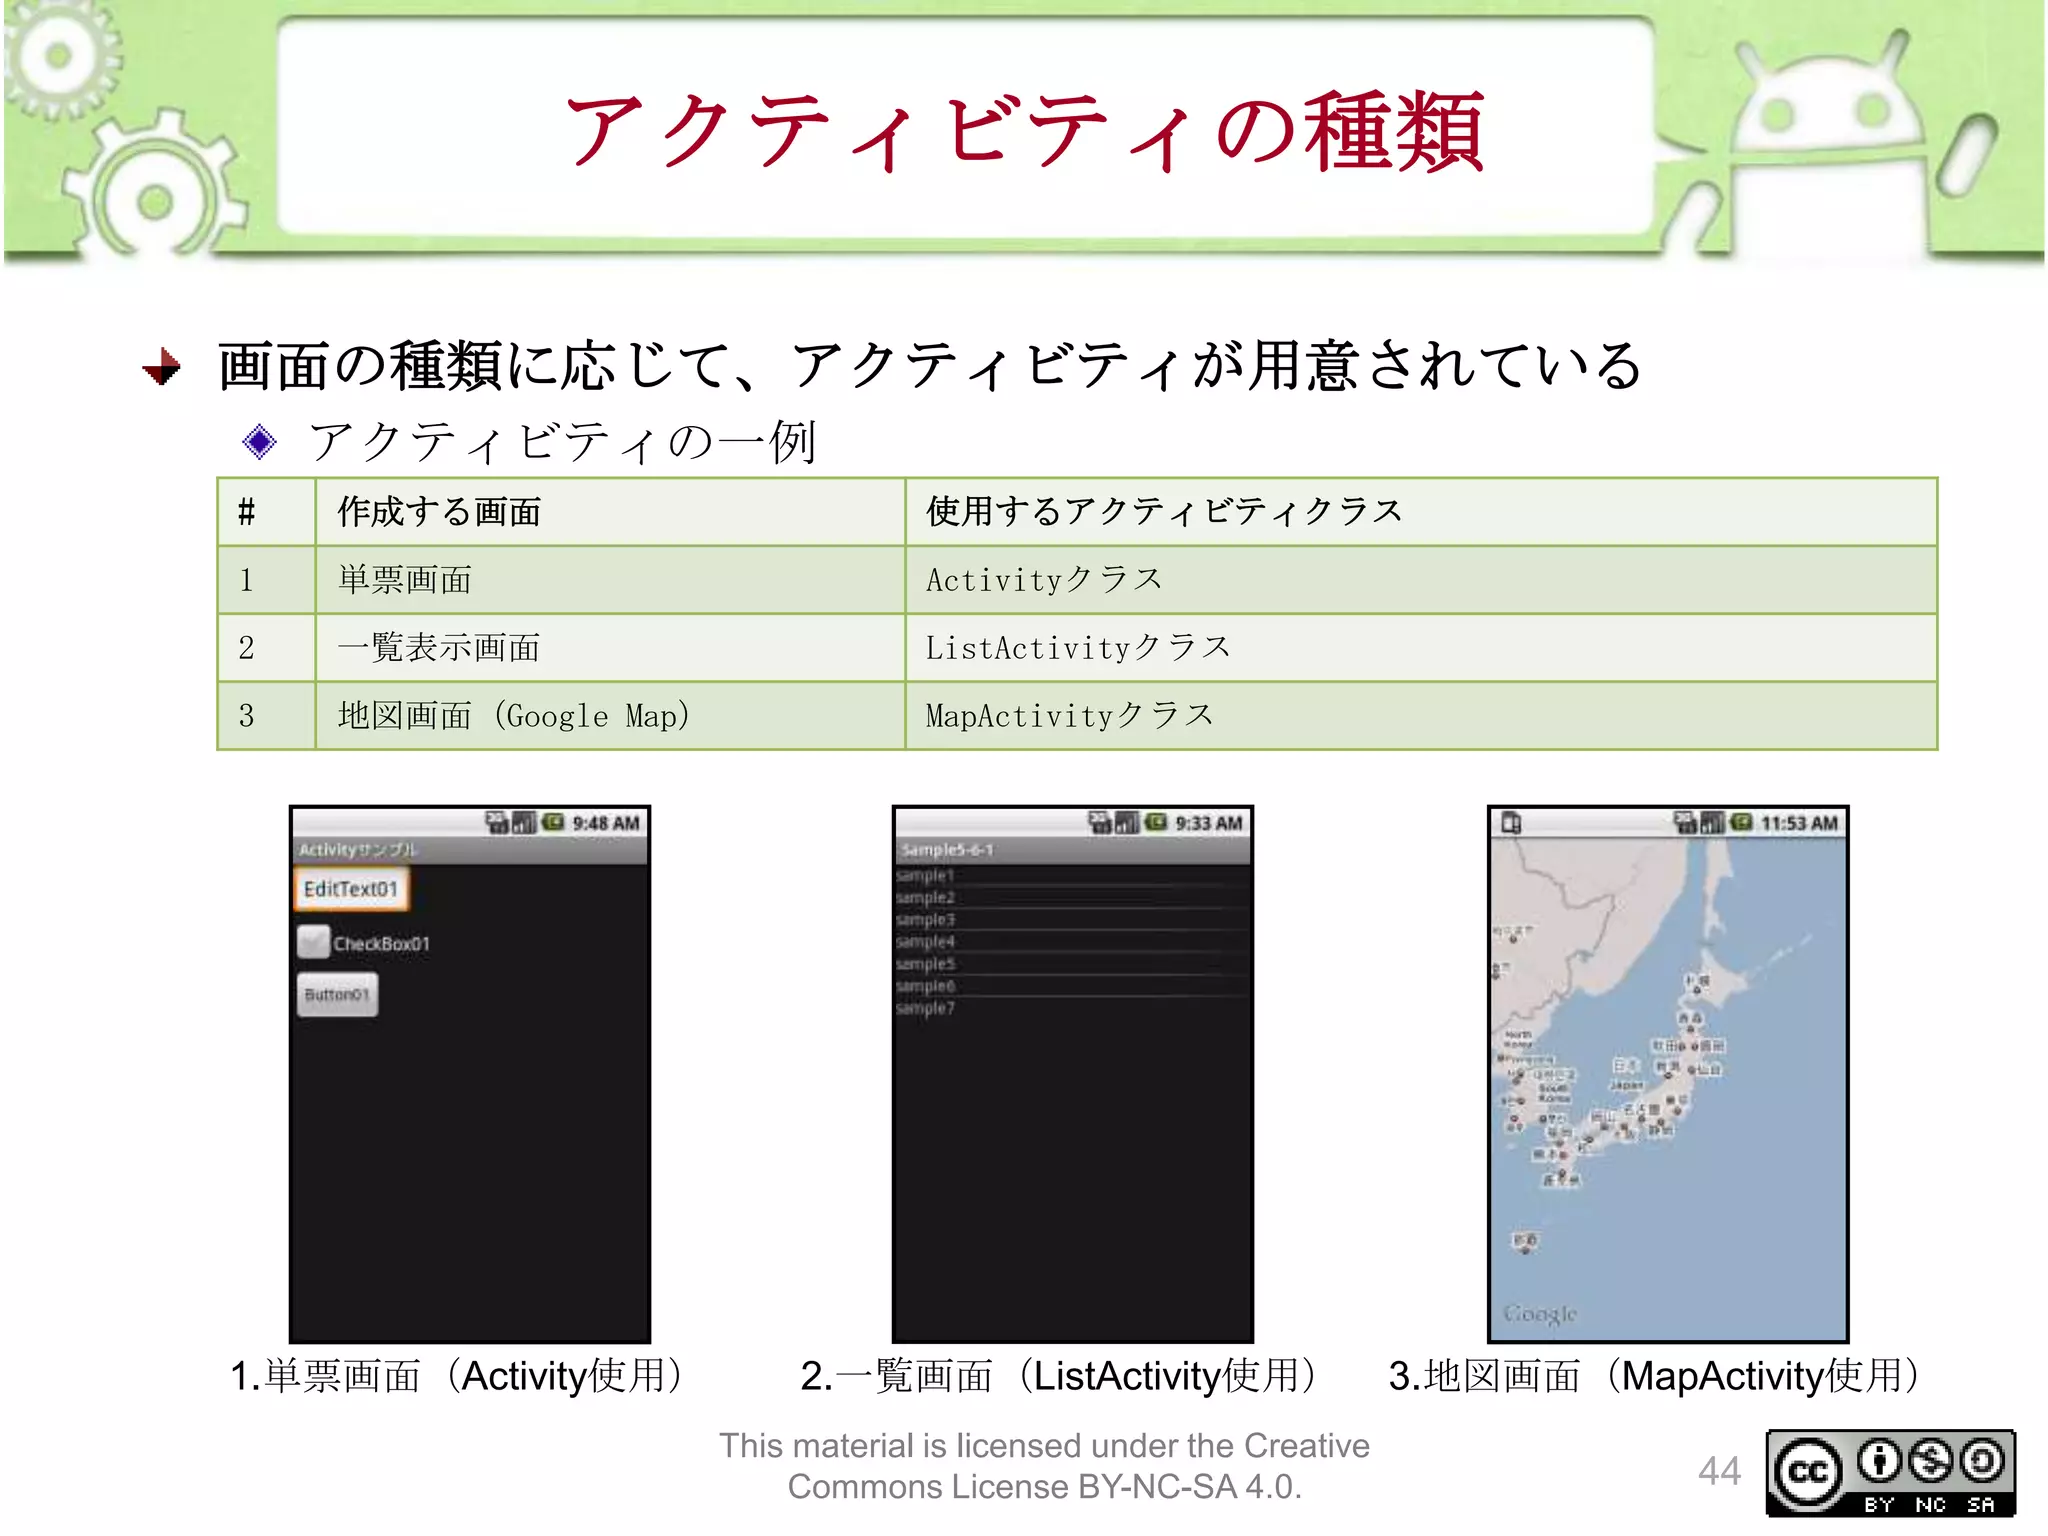This screenshot has height=1536, width=2048.
Task: Select sample5 in the list screen
Action: coord(1072,963)
